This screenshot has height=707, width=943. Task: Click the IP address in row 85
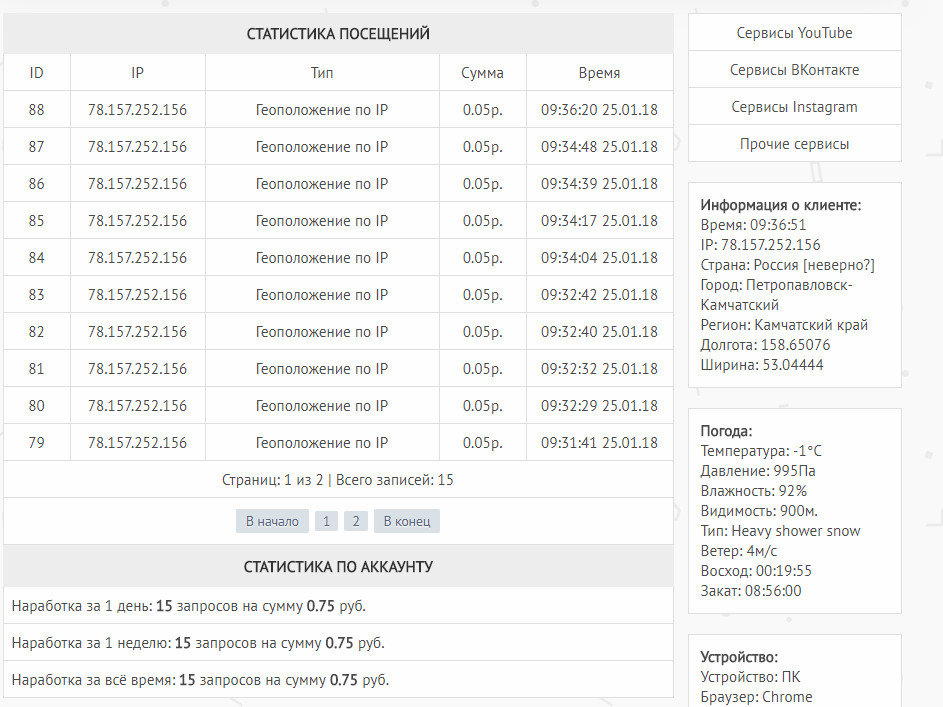coord(138,221)
